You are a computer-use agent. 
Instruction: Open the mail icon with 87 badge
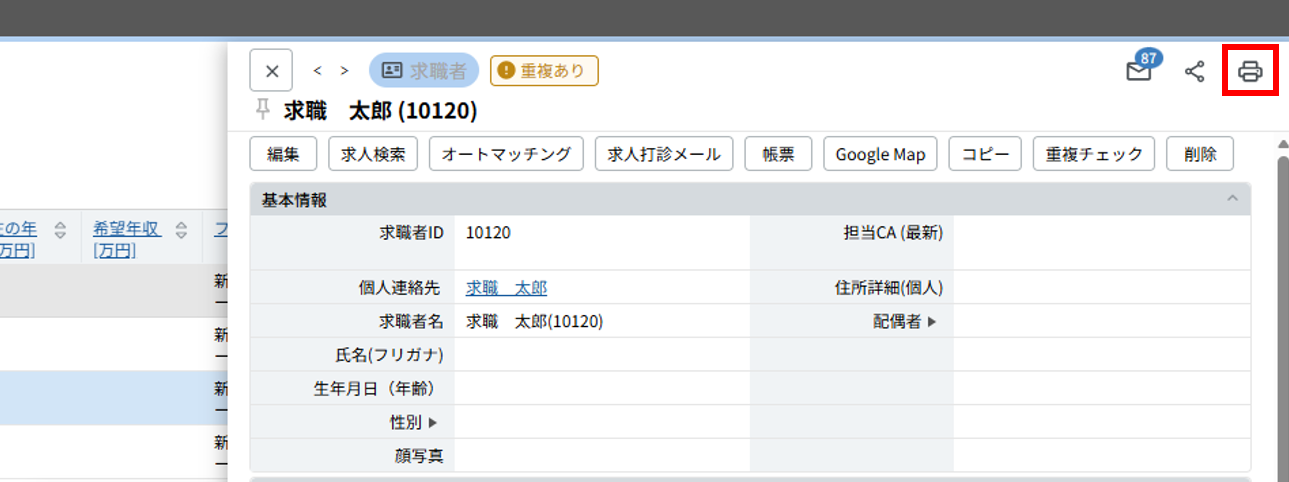pos(1139,70)
